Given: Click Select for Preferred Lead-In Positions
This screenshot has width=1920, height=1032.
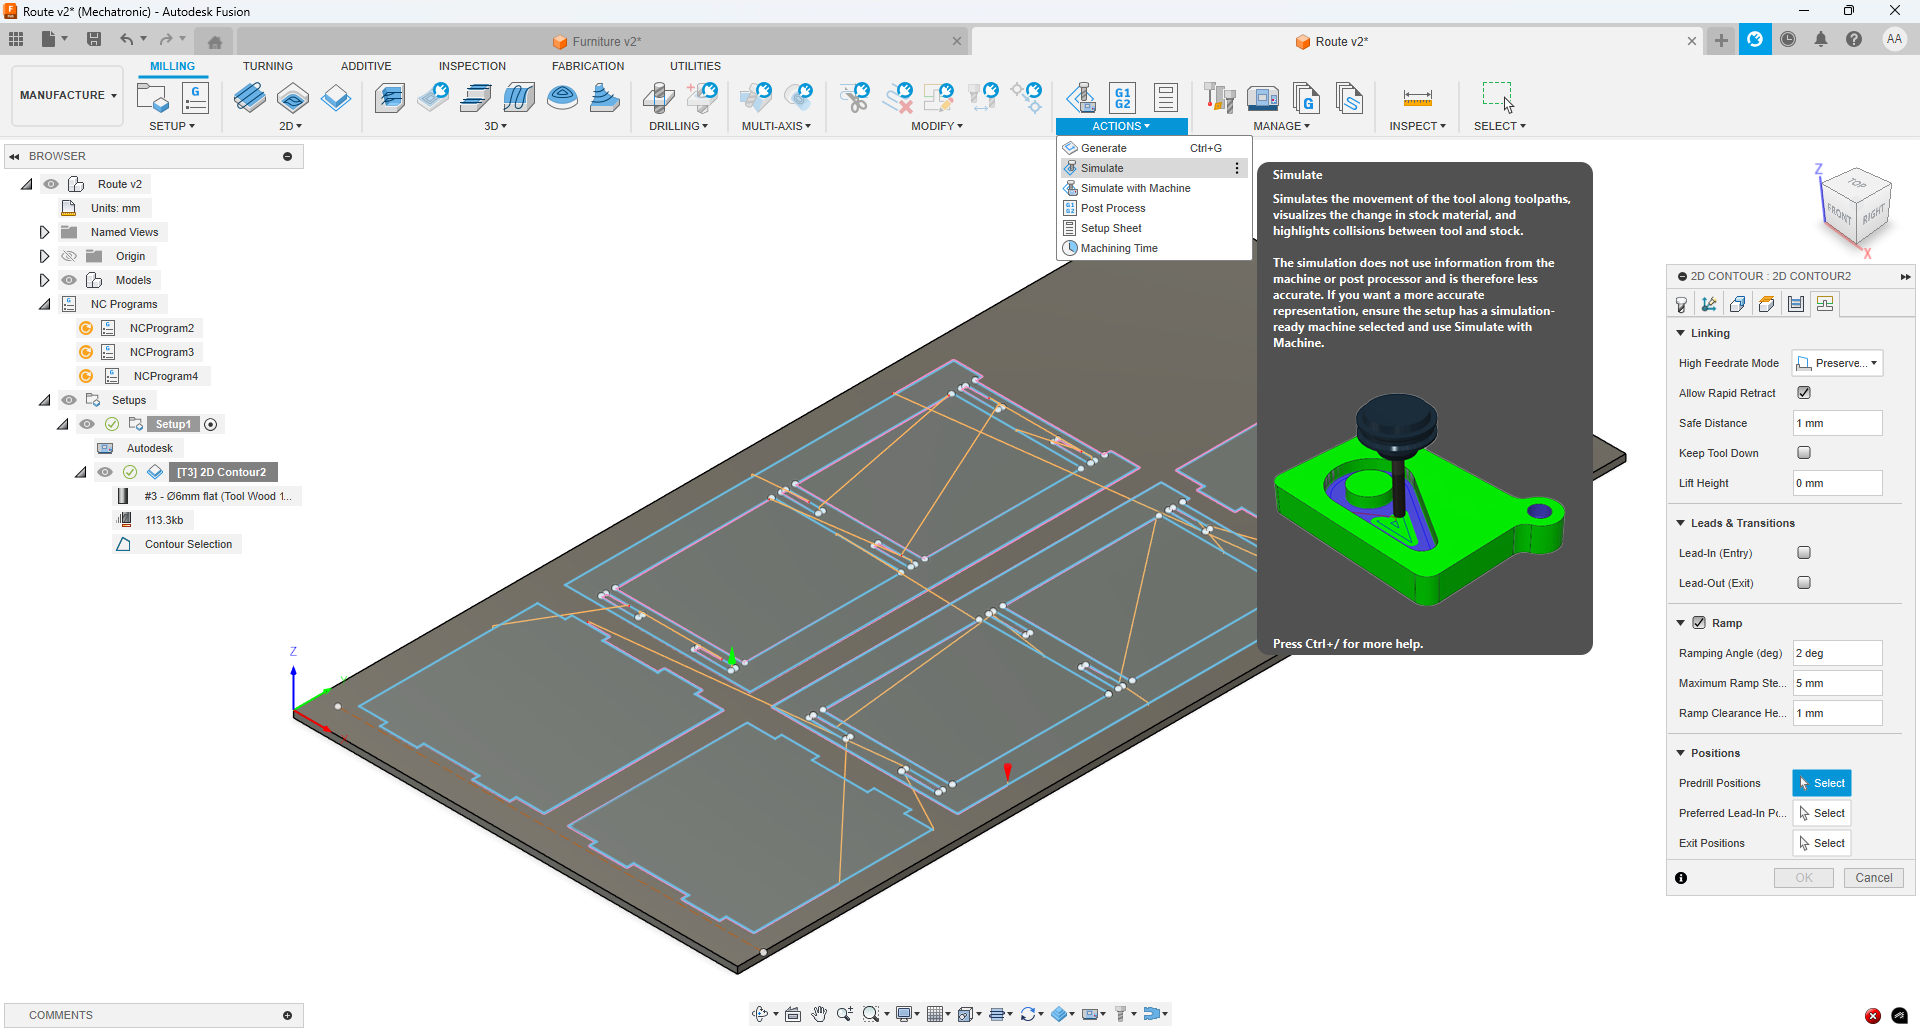Looking at the screenshot, I should click(1822, 813).
